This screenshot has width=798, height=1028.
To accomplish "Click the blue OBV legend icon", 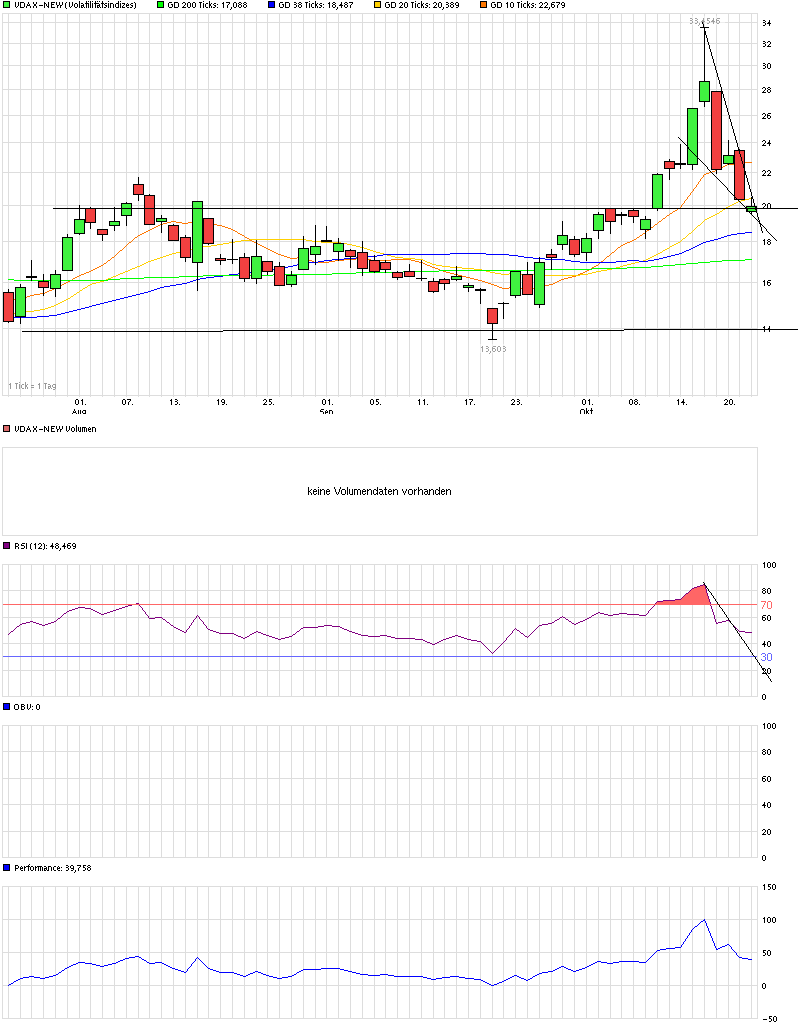I will coord(7,707).
